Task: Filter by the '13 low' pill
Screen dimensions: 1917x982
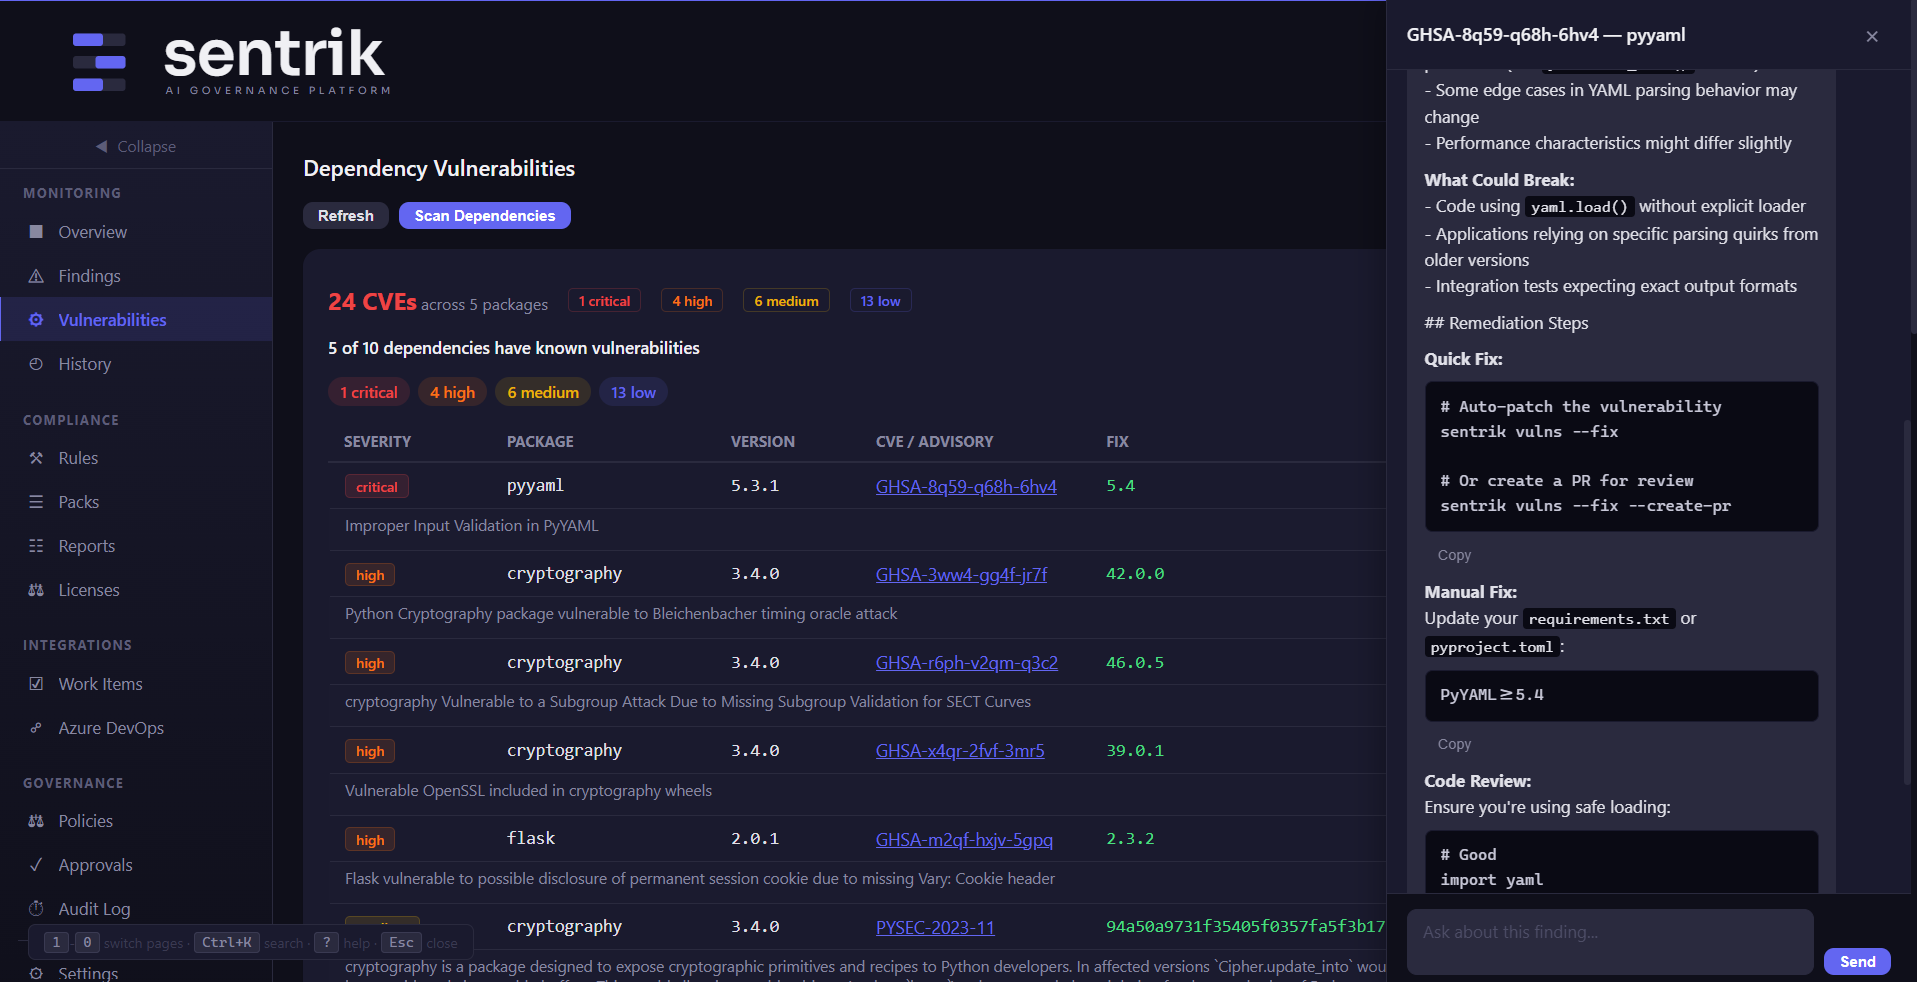Action: pos(633,392)
